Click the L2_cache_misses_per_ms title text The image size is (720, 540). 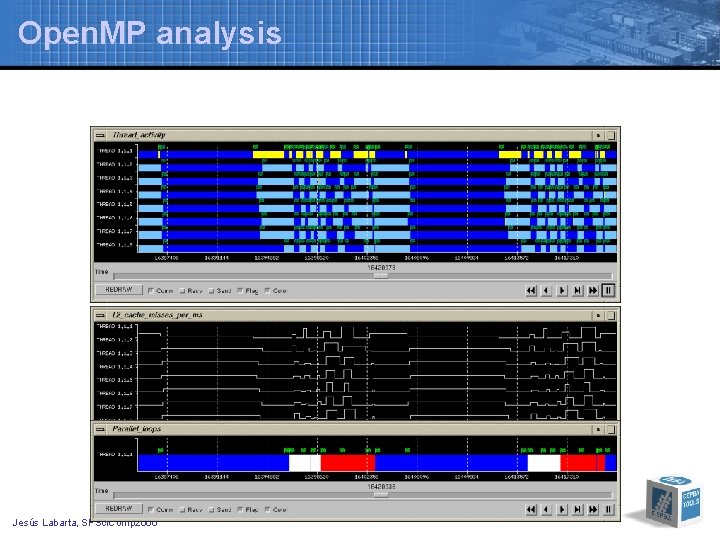click(157, 315)
